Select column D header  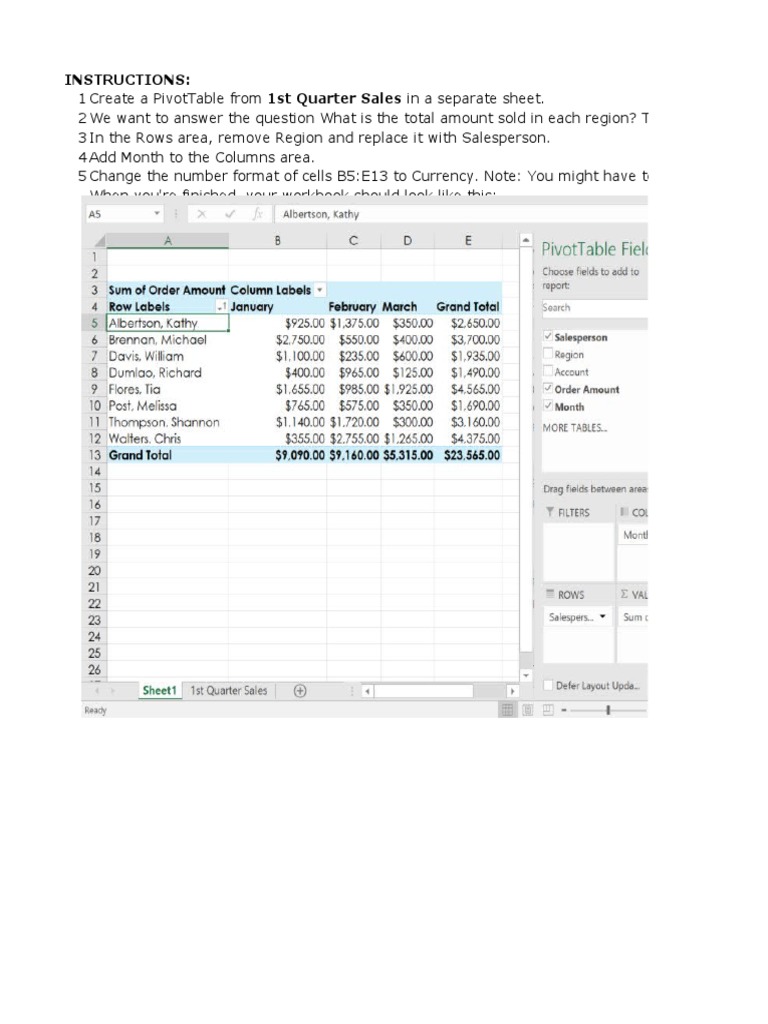click(408, 241)
